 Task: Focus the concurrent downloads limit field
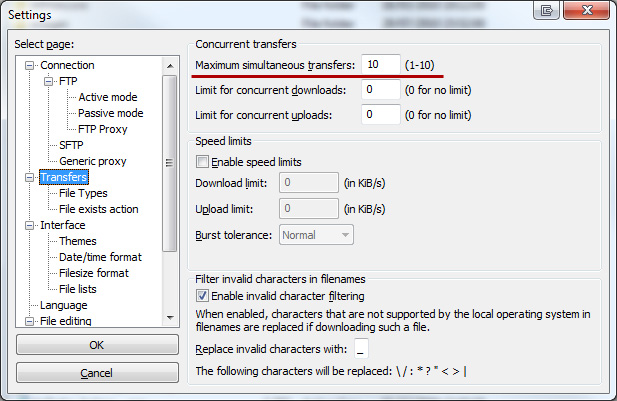pyautogui.click(x=381, y=90)
